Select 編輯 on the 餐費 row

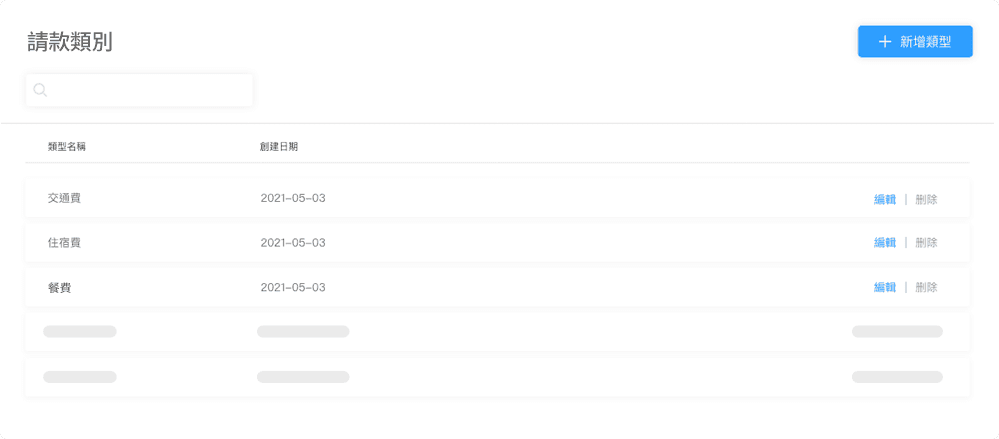(885, 287)
